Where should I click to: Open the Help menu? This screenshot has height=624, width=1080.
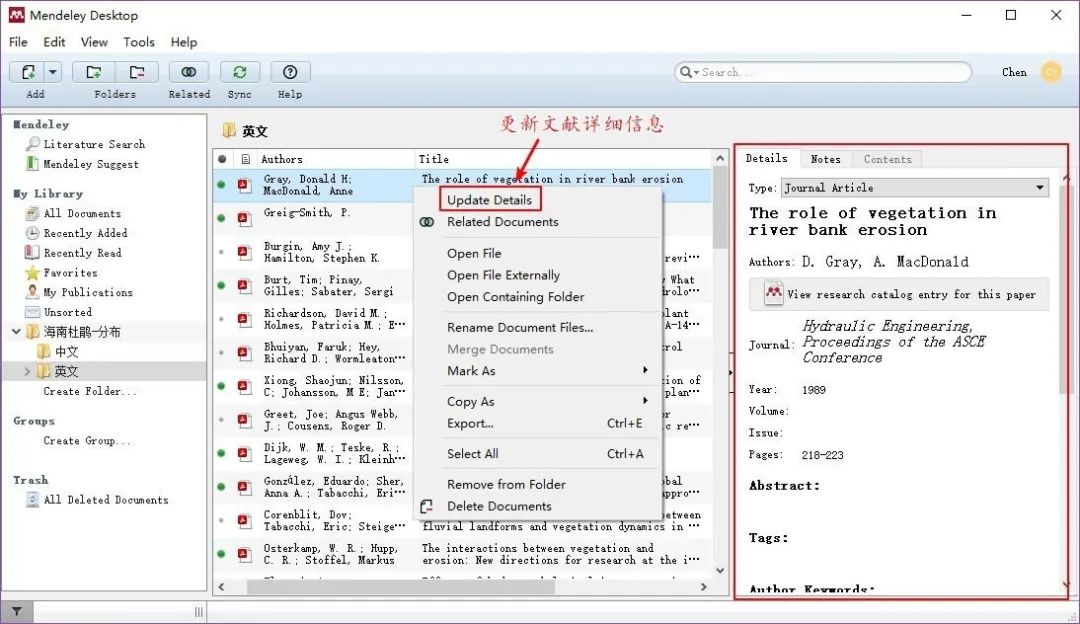point(184,42)
